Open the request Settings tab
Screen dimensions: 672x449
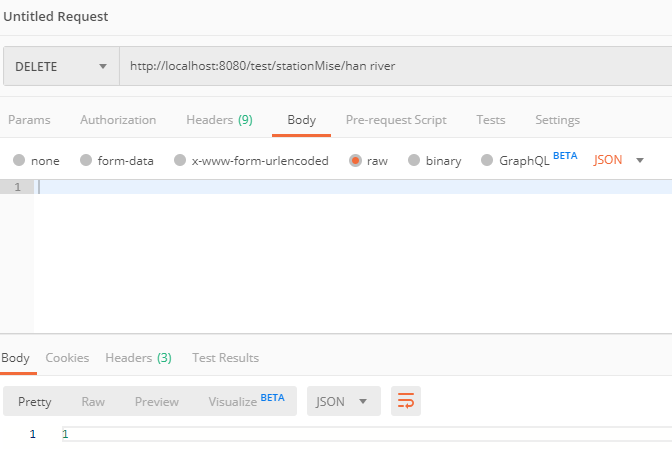(557, 120)
